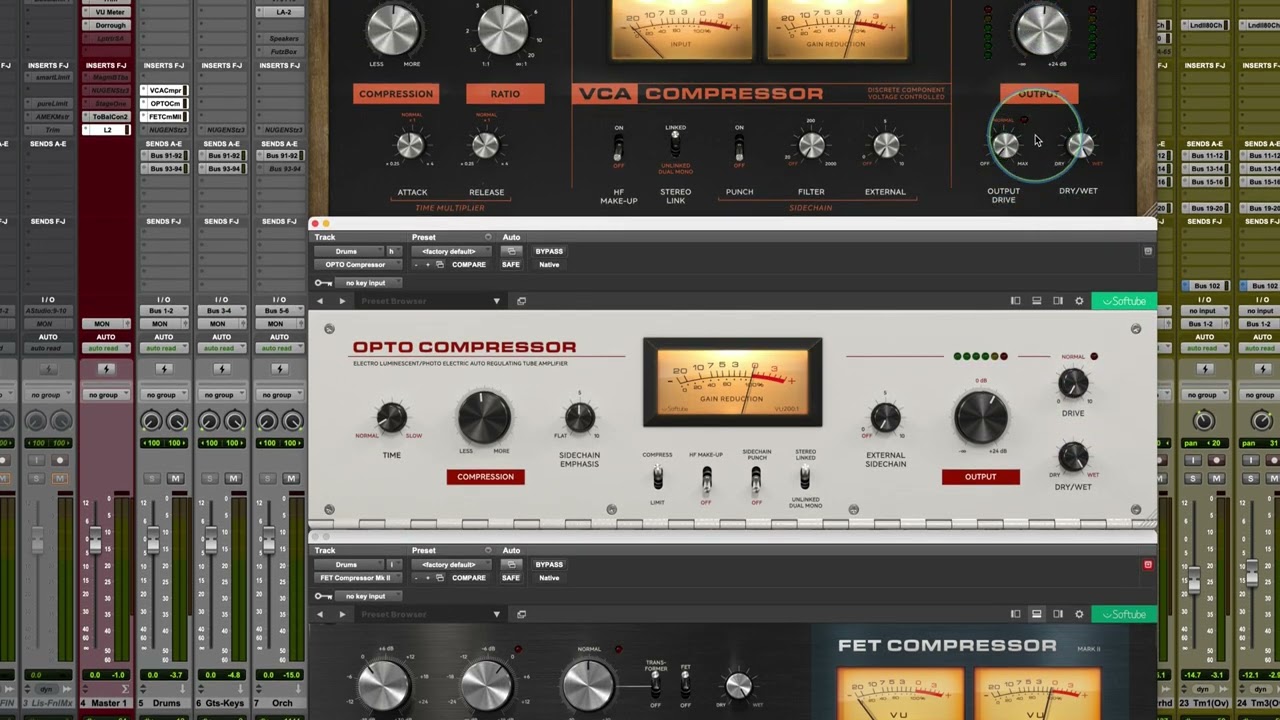Click red target icon in FET Compressor window
This screenshot has height=720, width=1280.
[1148, 565]
